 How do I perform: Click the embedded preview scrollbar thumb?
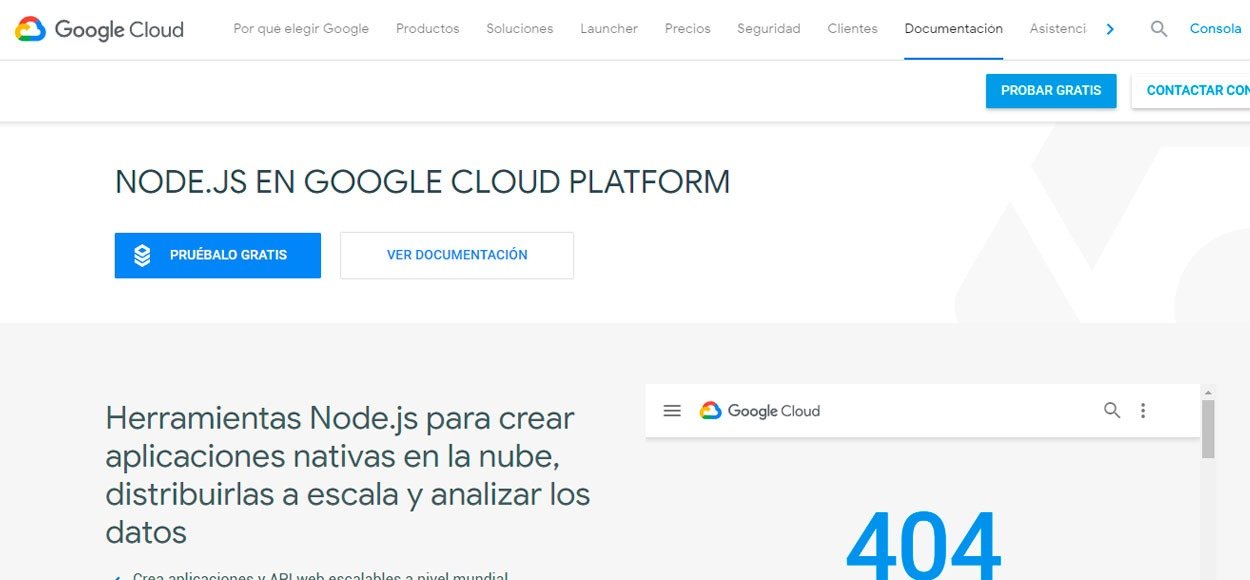coord(1208,430)
